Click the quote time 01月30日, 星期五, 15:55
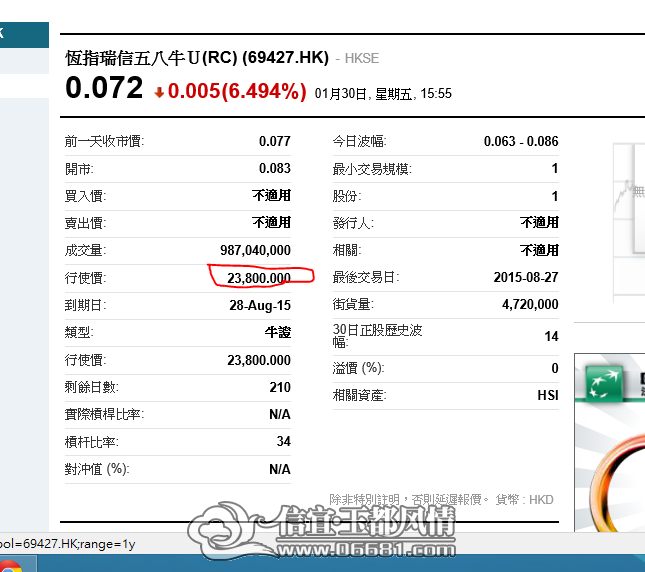 click(383, 94)
